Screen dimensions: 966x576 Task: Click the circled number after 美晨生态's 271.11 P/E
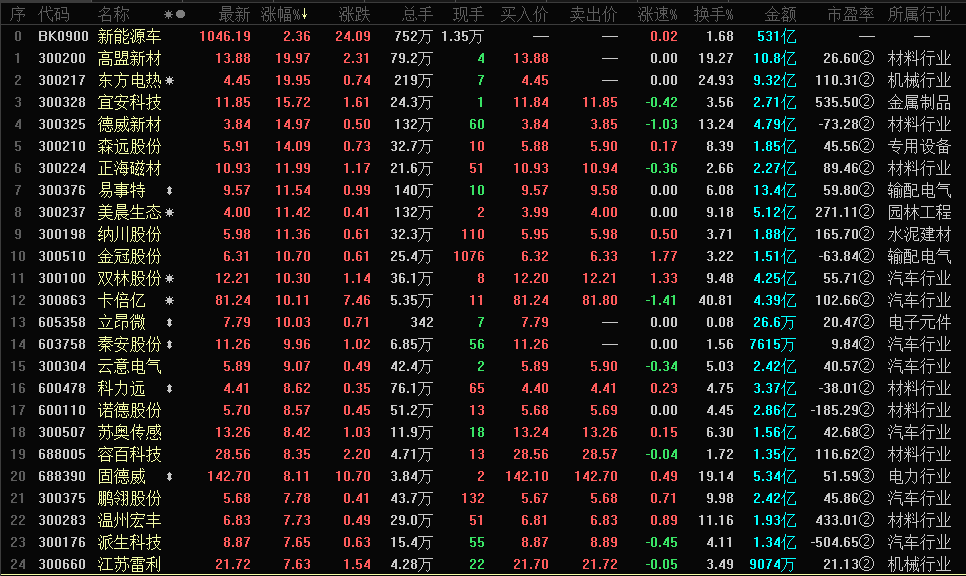point(866,213)
